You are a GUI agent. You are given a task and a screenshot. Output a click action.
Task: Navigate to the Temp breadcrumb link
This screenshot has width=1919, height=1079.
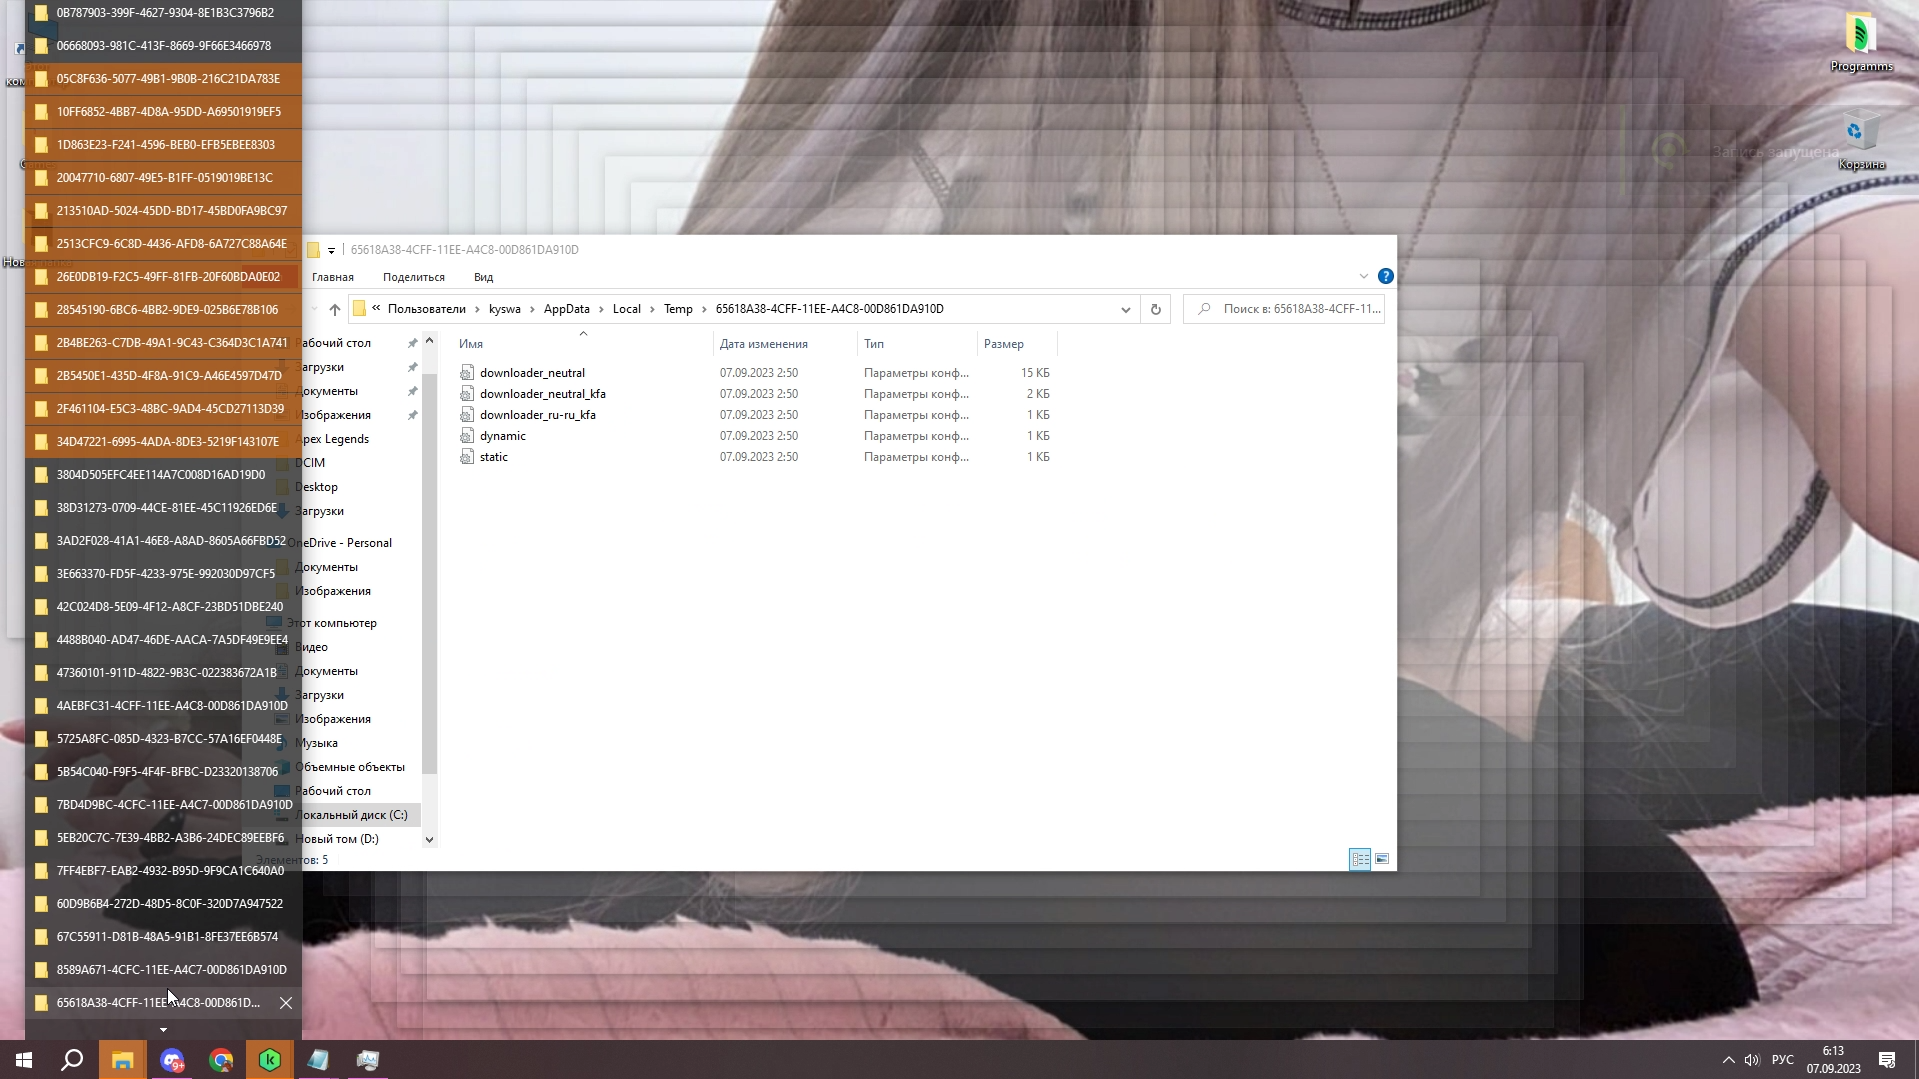pyautogui.click(x=679, y=309)
